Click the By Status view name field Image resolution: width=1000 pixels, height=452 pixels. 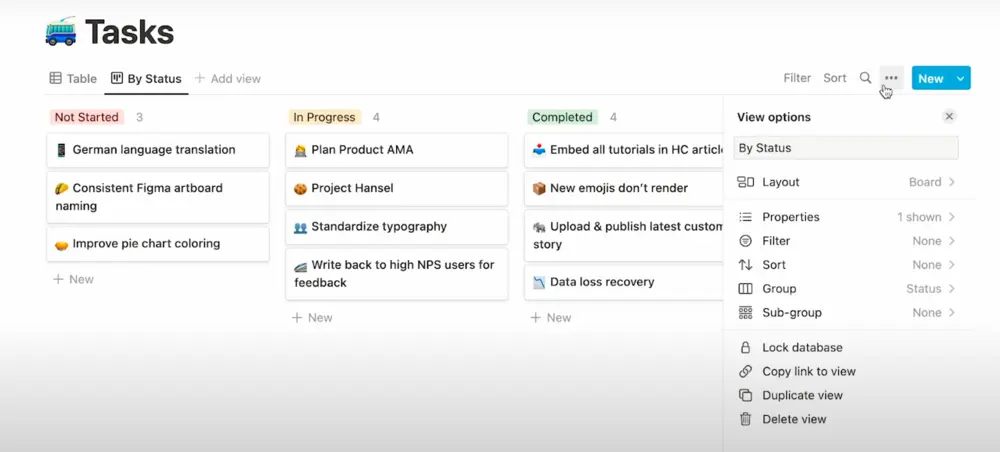tap(846, 148)
